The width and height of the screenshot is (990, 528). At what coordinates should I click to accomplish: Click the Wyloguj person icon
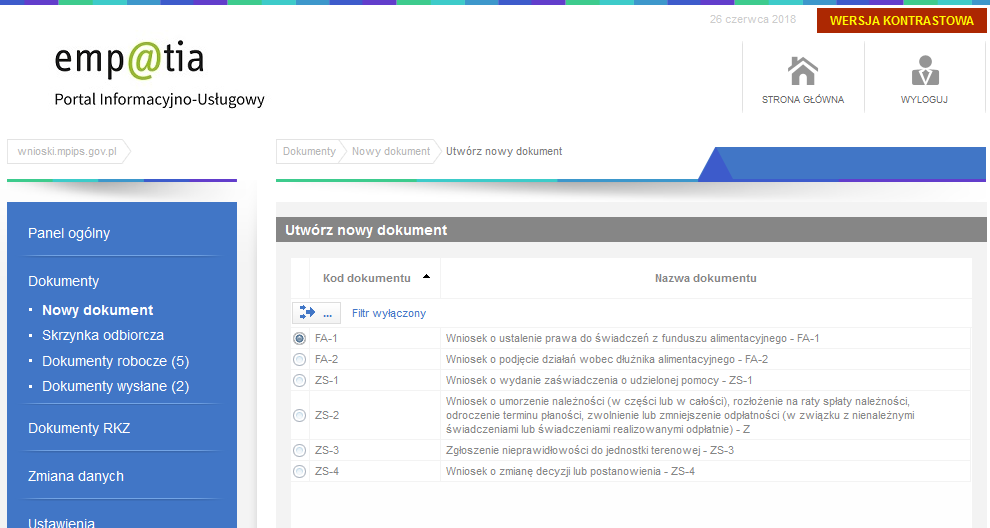pos(924,71)
